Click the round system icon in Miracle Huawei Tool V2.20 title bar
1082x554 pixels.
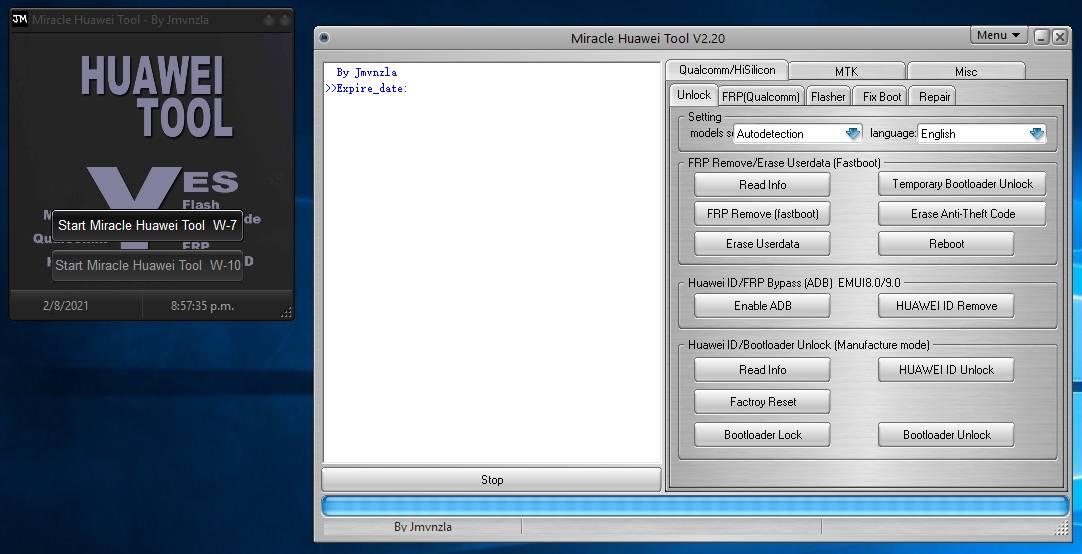[x=324, y=38]
